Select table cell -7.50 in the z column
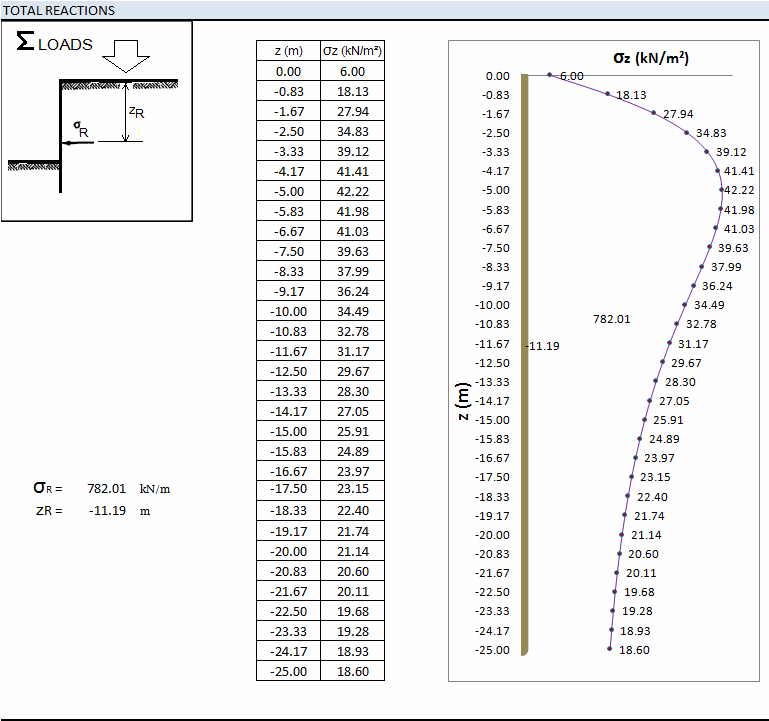The width and height of the screenshot is (769, 721). 288,251
